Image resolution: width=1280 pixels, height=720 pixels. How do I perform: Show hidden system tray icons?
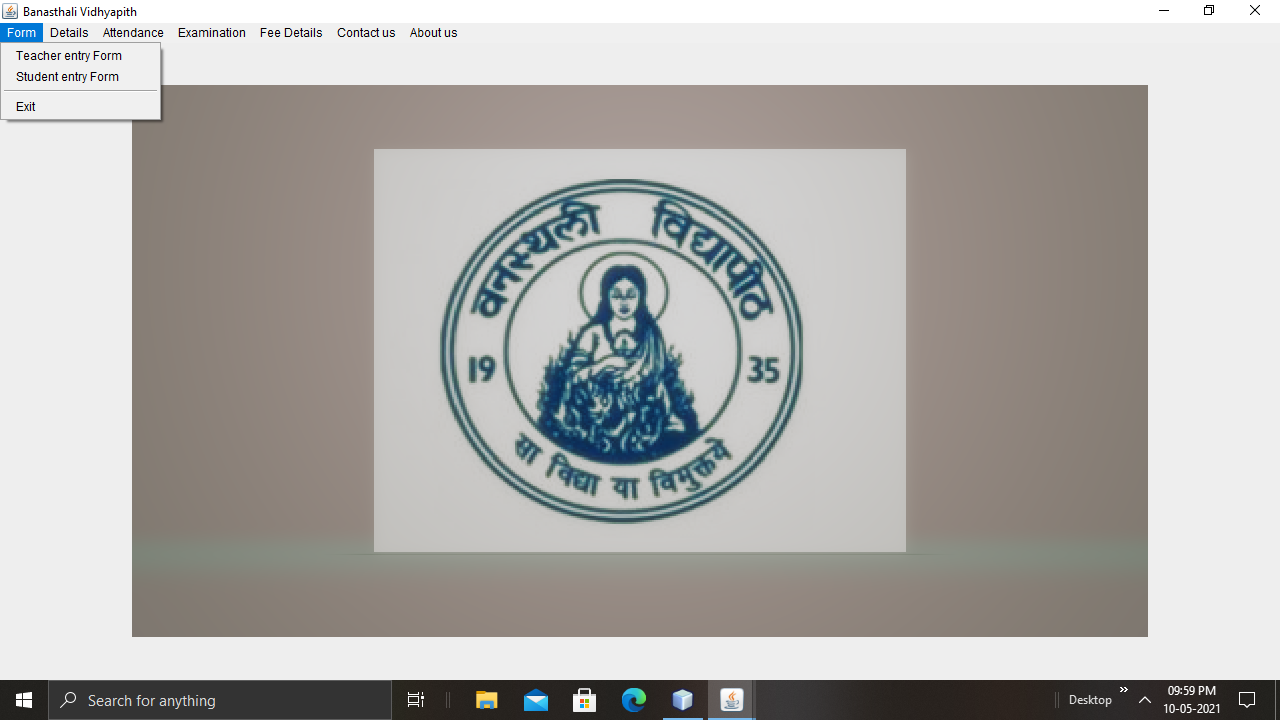click(x=1145, y=700)
